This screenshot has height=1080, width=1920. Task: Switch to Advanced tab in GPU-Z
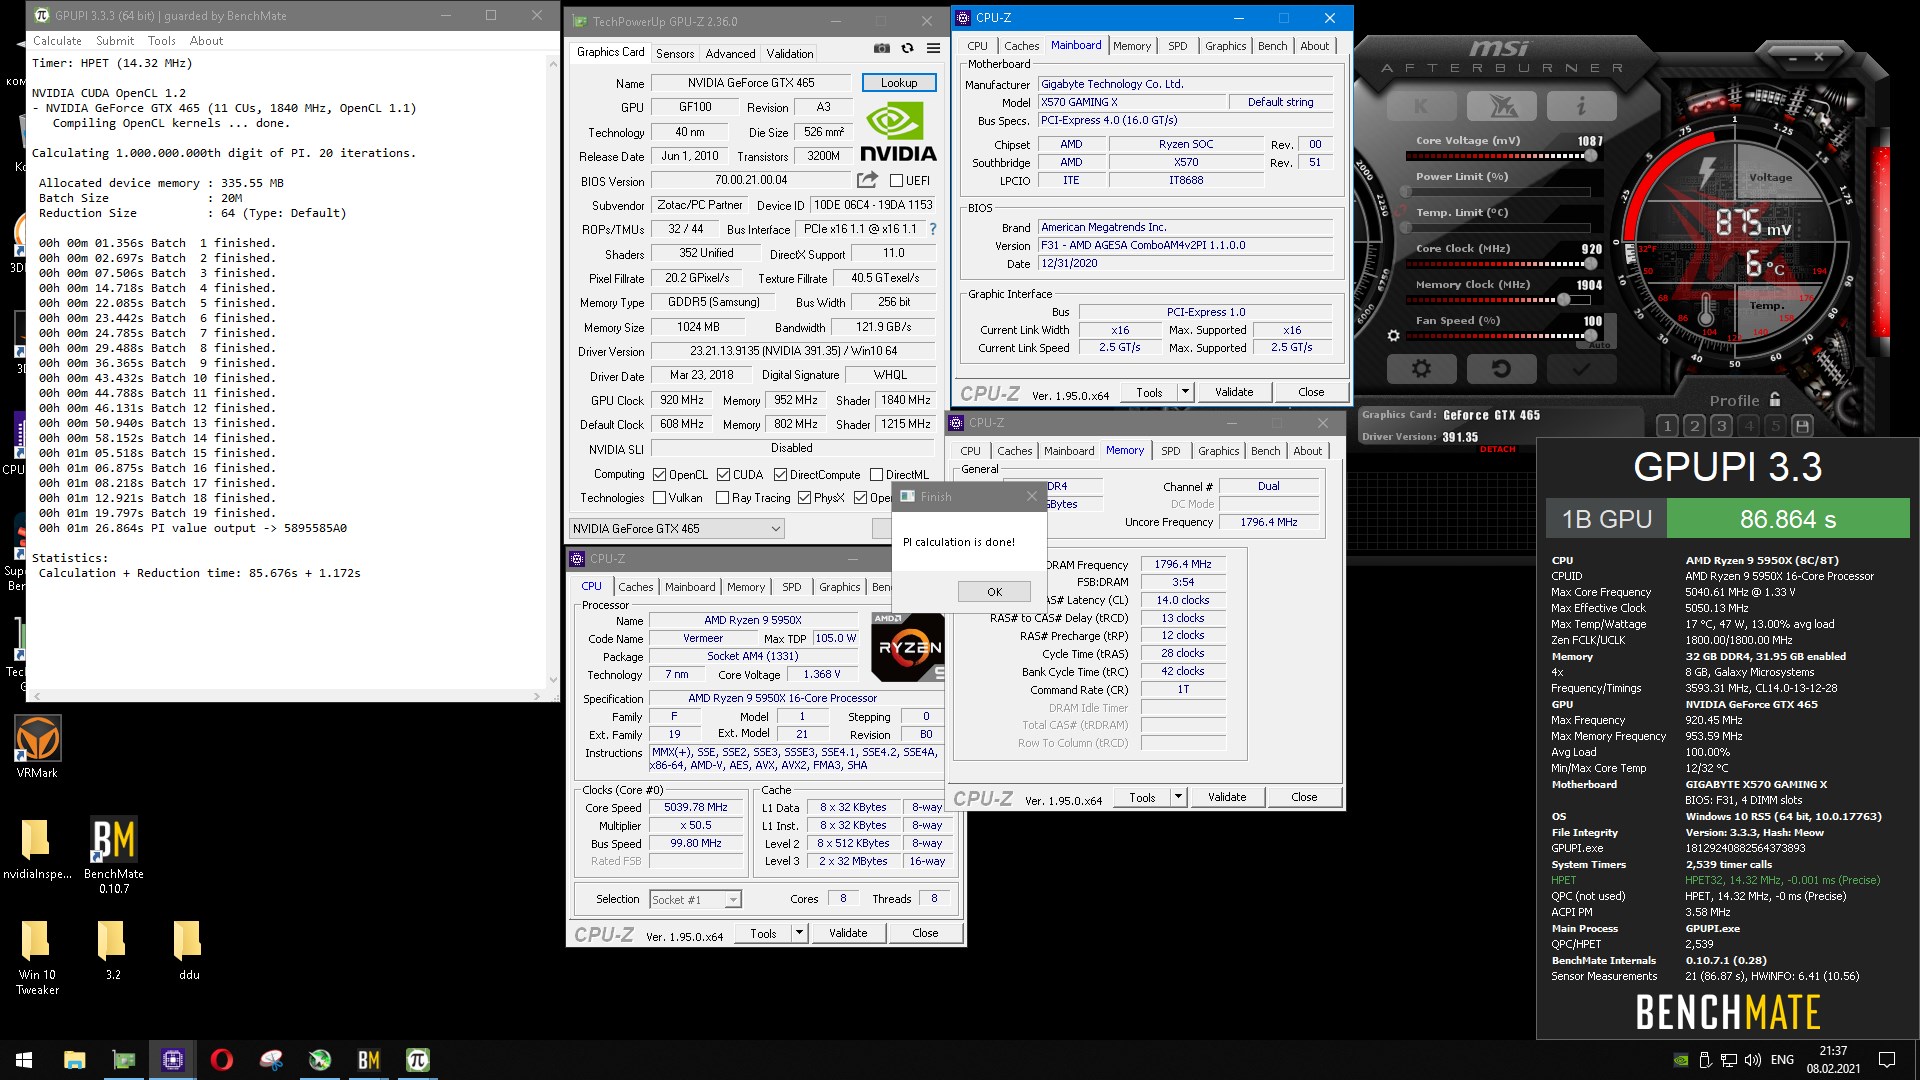pos(730,54)
